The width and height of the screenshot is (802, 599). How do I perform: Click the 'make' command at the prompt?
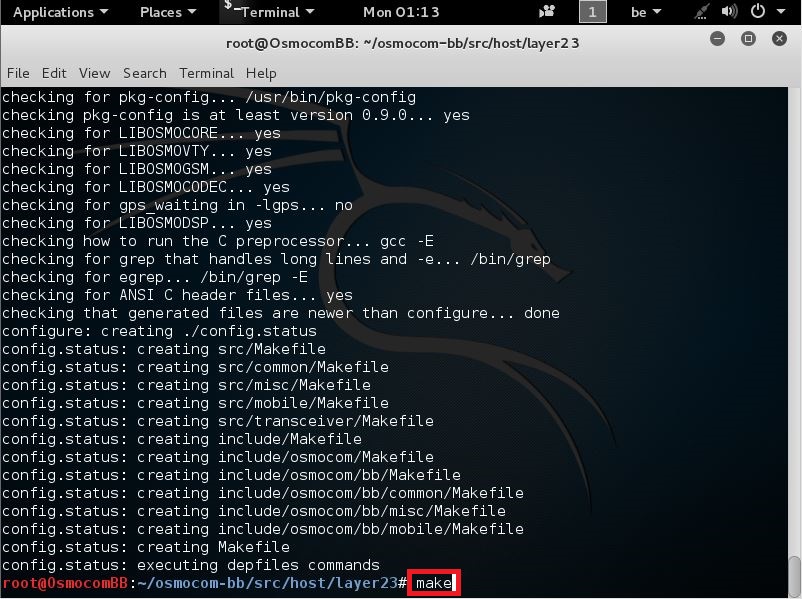click(x=433, y=583)
